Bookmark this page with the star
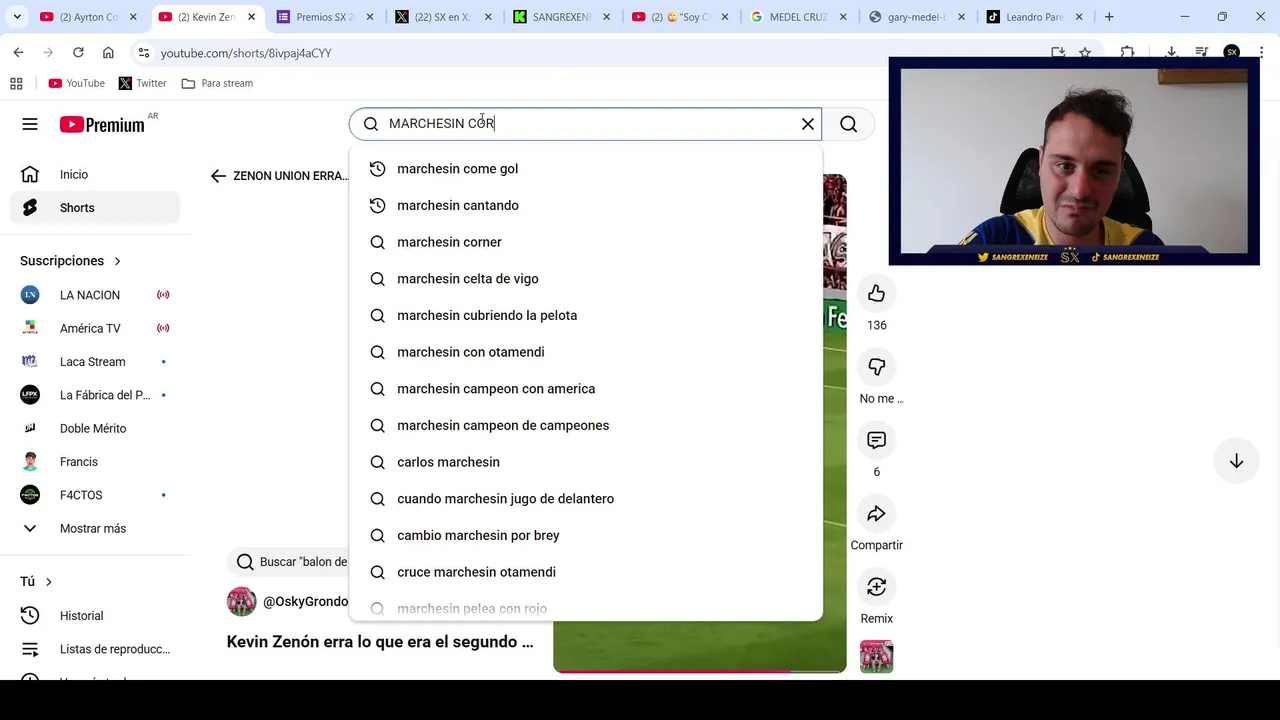 (1085, 52)
